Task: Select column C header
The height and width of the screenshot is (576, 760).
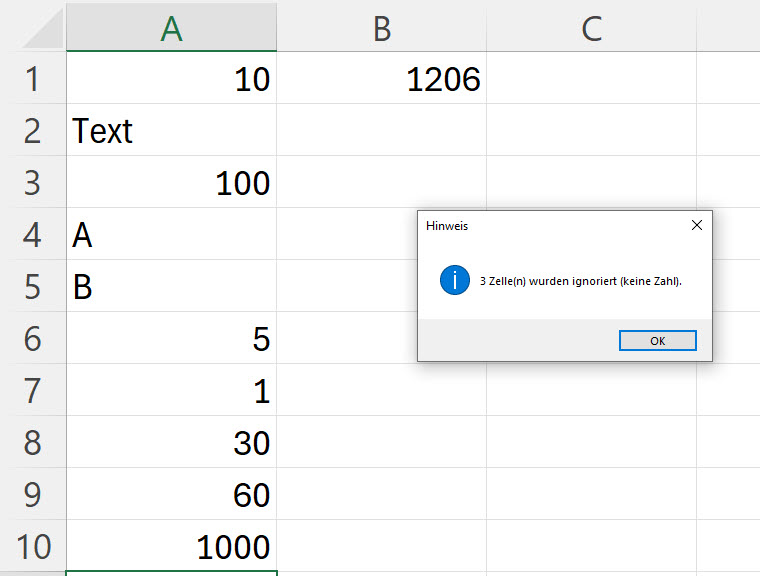Action: (591, 29)
